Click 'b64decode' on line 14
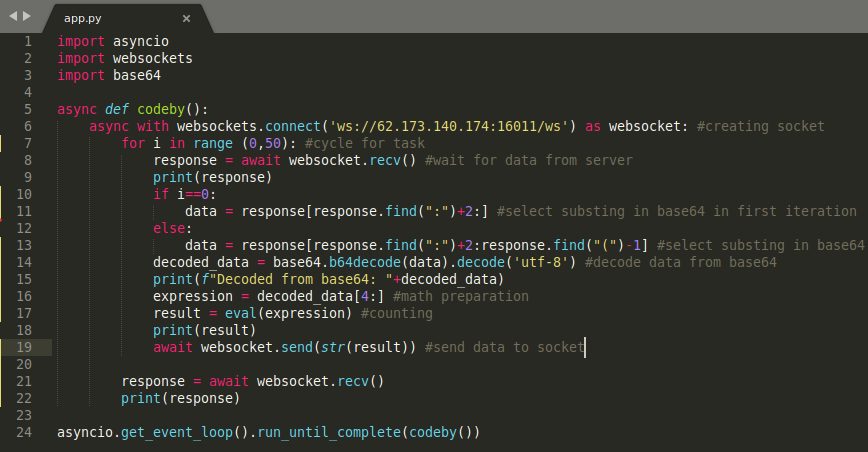 [365, 262]
